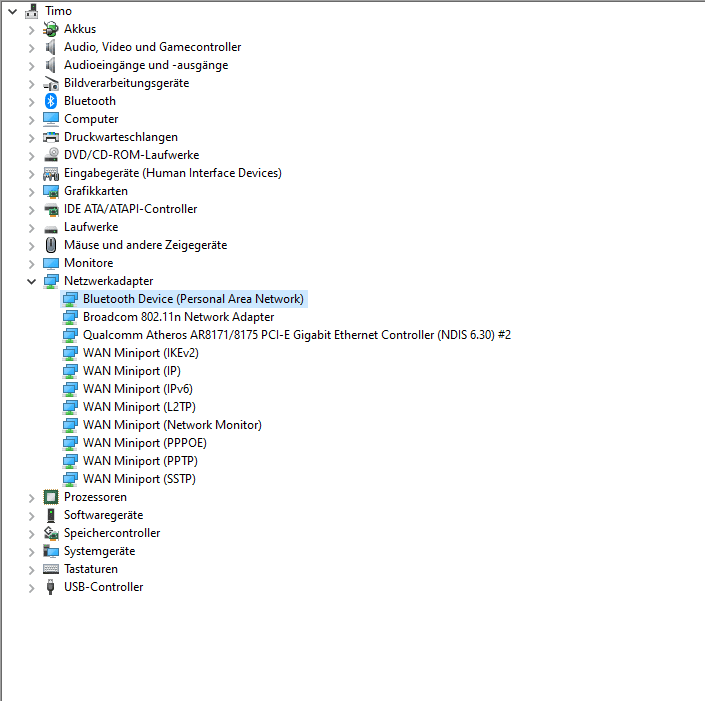Select WAN Miniport (L2TP)
Viewport: 705px width, 701px height.
[x=139, y=407]
